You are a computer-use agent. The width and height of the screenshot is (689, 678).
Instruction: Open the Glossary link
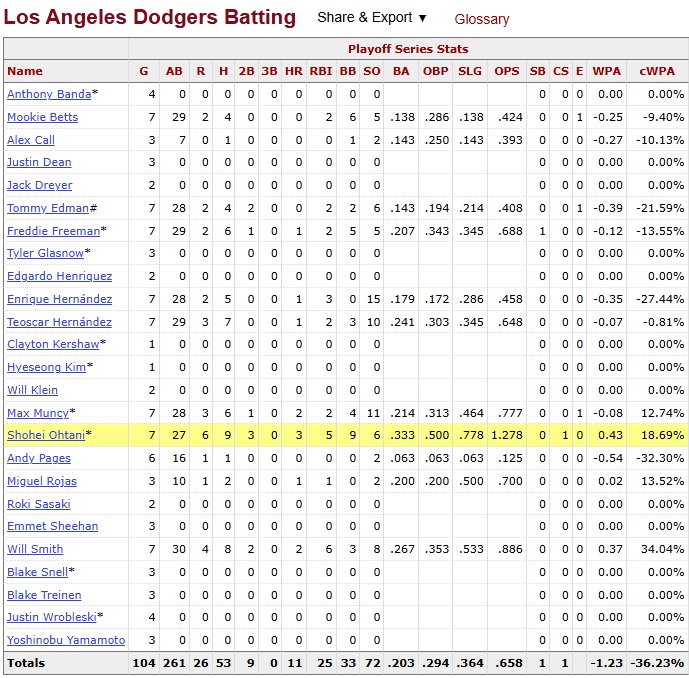(481, 19)
